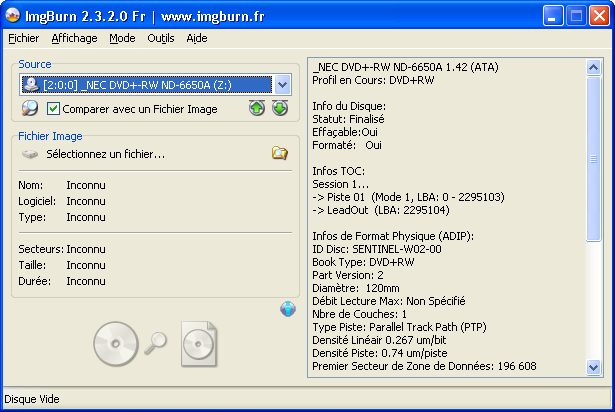Open the Affichage menu

click(74, 38)
